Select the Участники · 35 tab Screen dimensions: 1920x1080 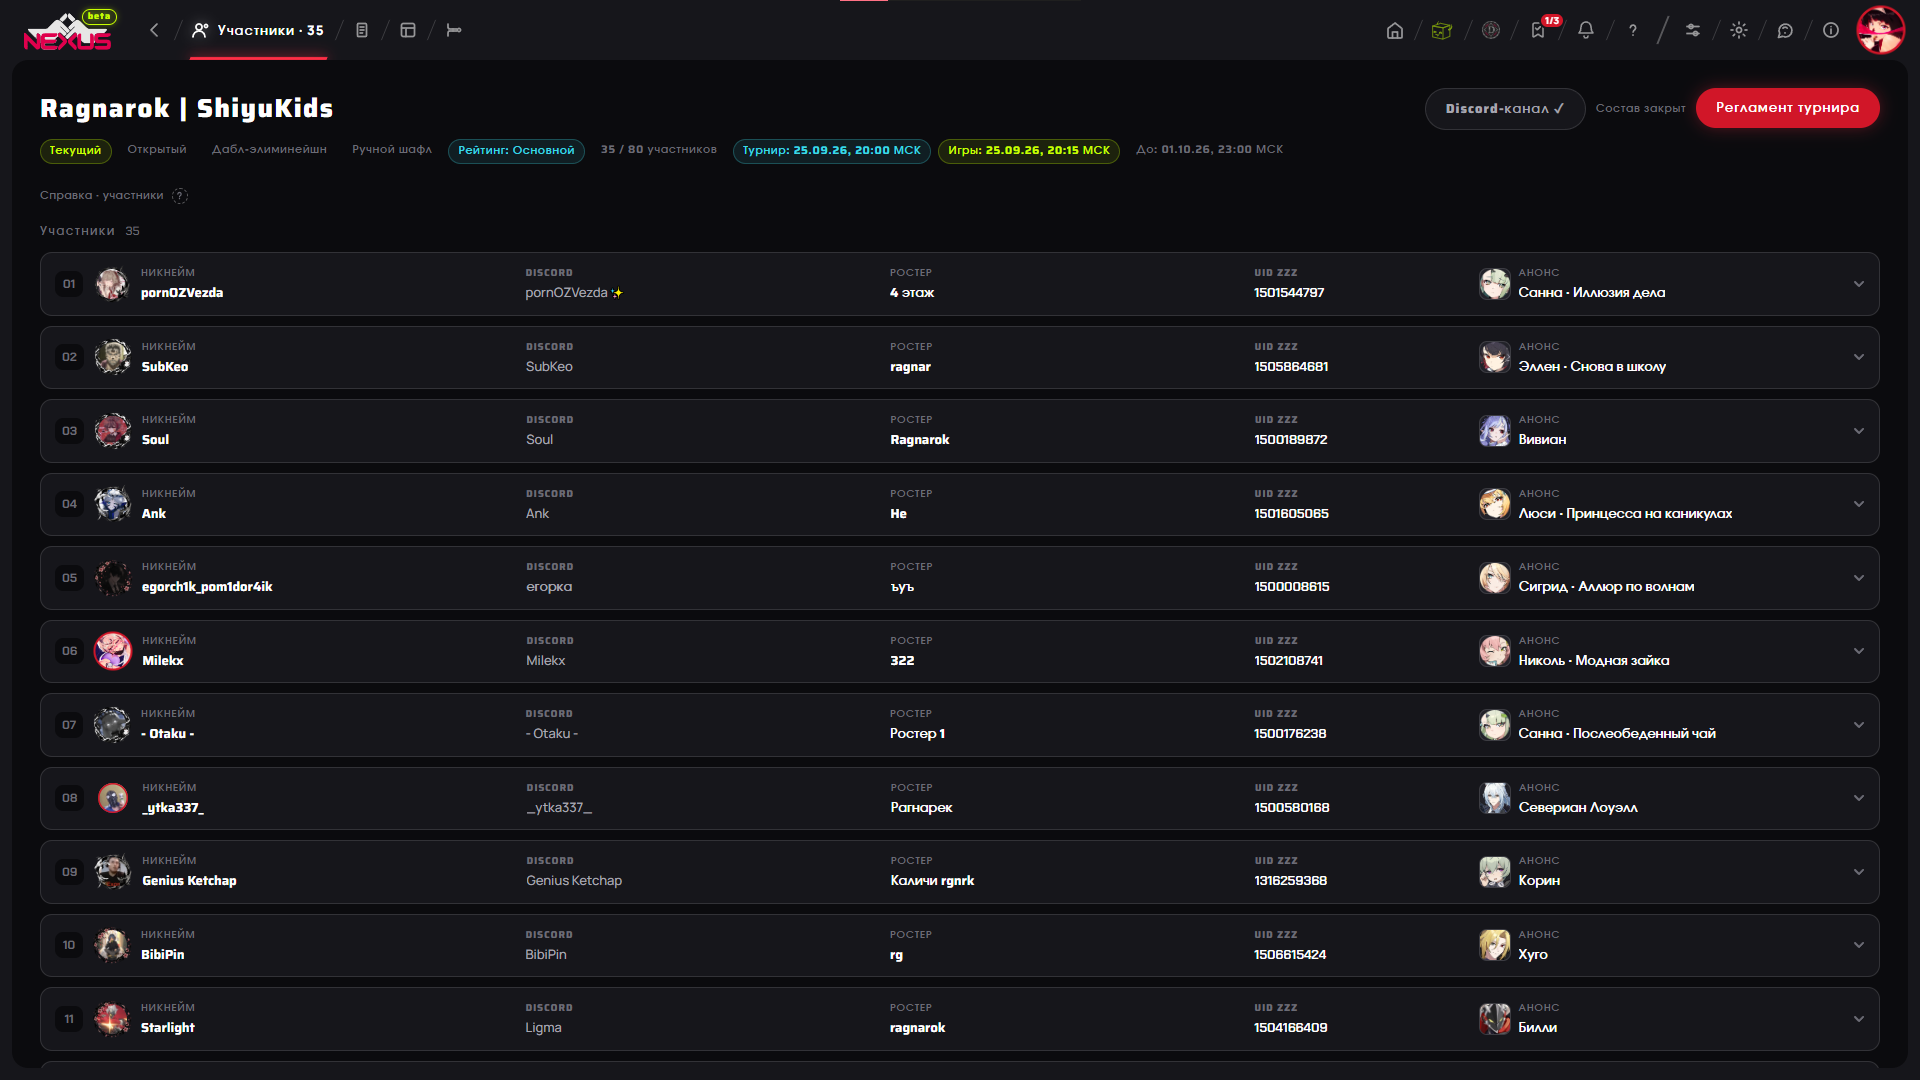258,30
